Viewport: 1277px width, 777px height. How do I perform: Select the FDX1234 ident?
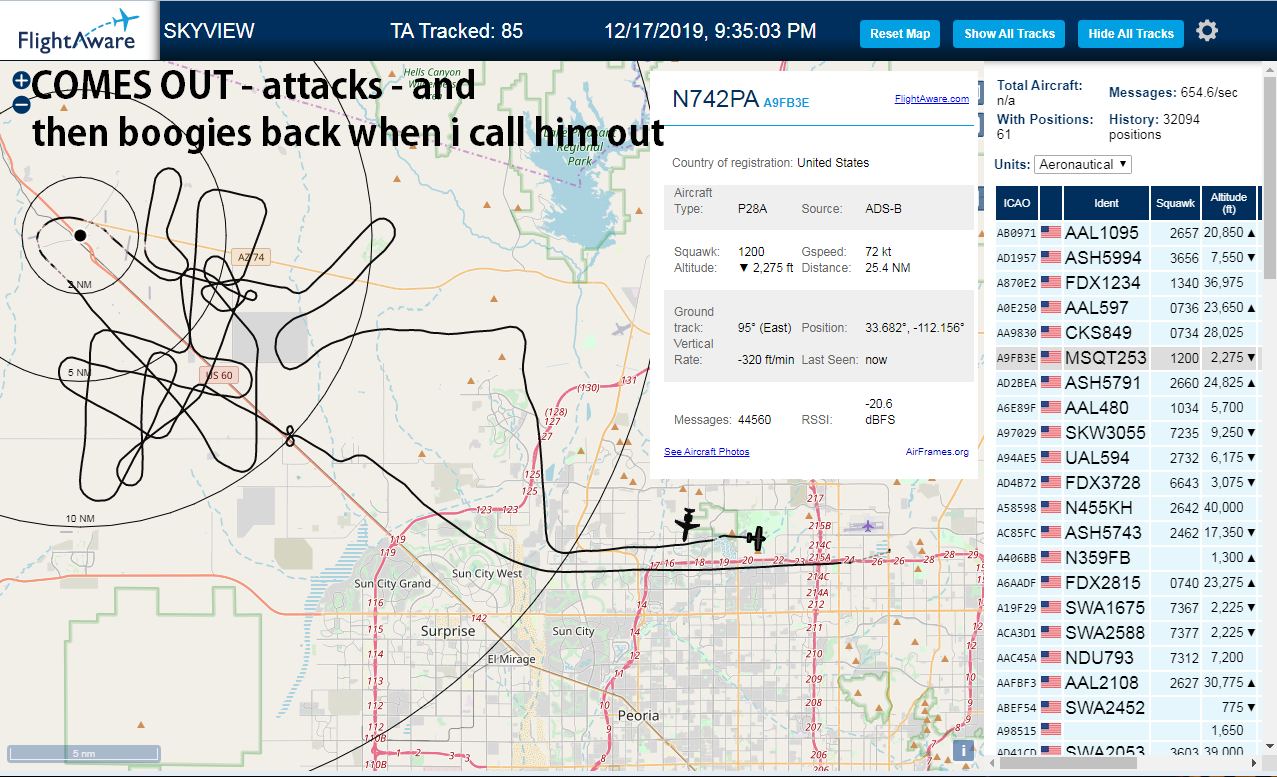(x=1102, y=283)
